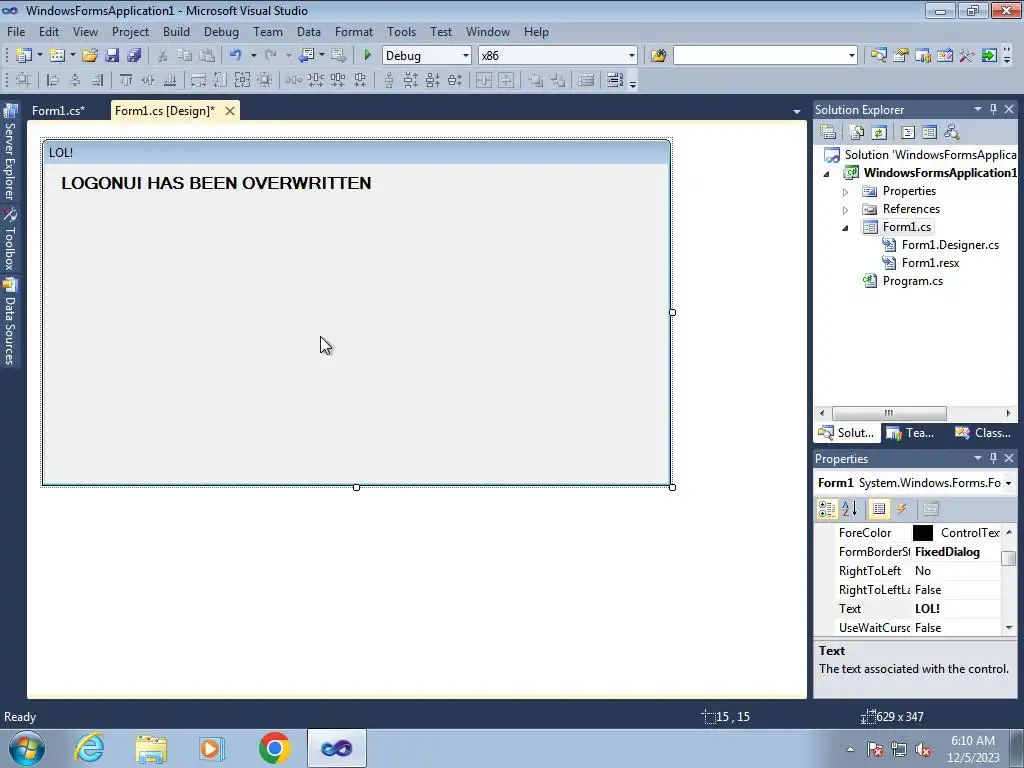The image size is (1024, 768).
Task: Click Solution Explorer's Properties icon
Action: click(828, 133)
